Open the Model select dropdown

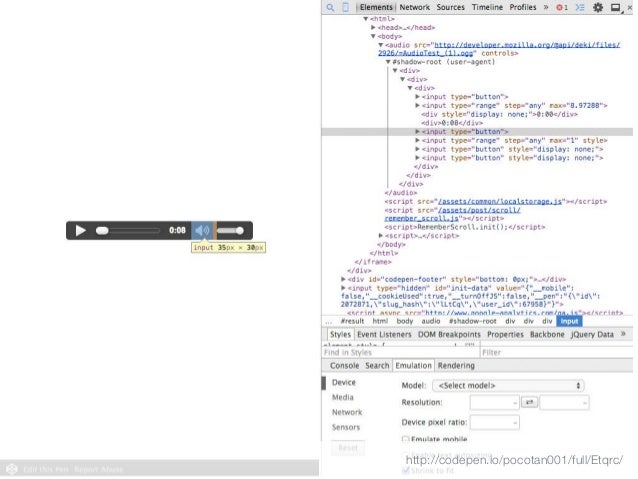click(x=508, y=385)
